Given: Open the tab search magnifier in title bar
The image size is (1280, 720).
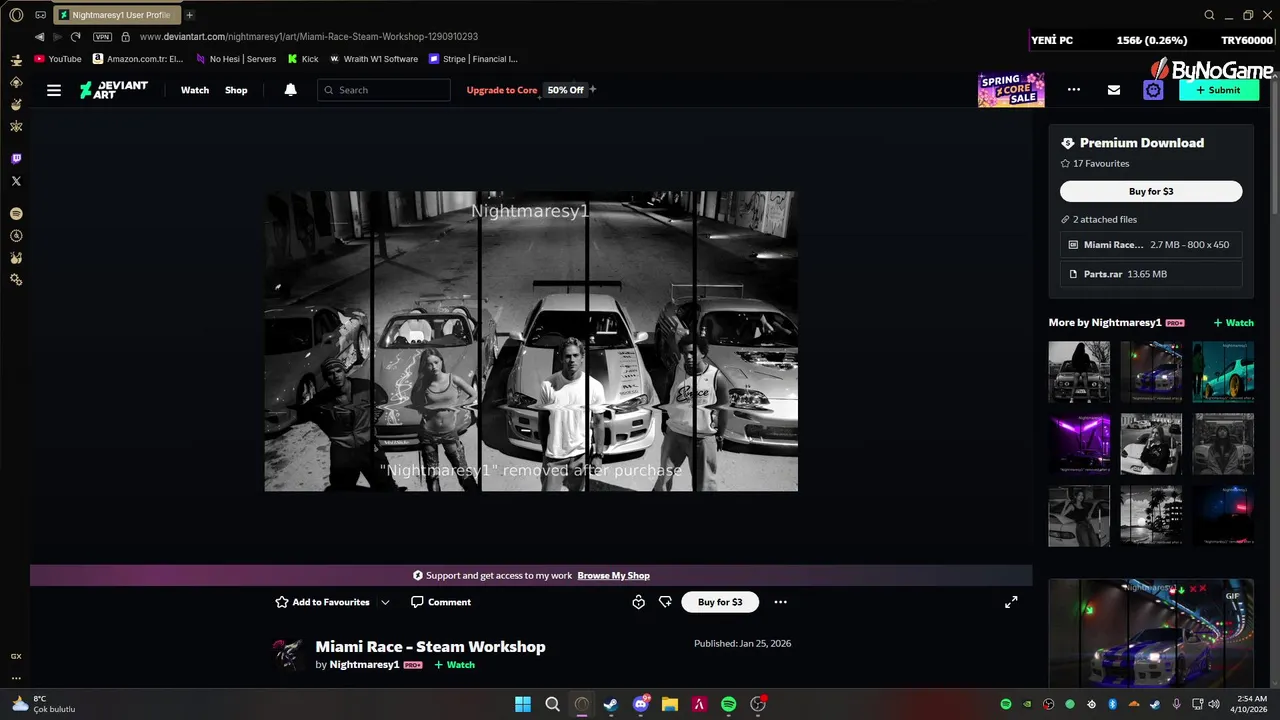Looking at the screenshot, I should 1209,15.
